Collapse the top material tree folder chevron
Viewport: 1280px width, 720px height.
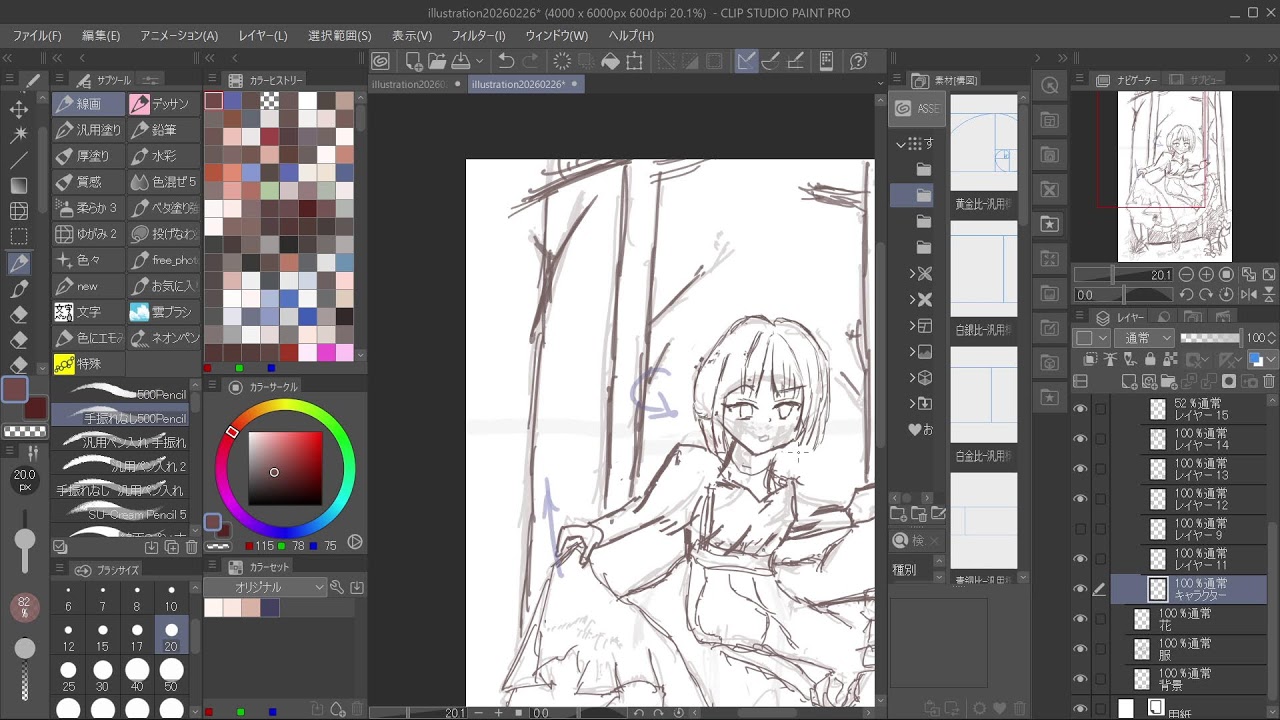(901, 144)
